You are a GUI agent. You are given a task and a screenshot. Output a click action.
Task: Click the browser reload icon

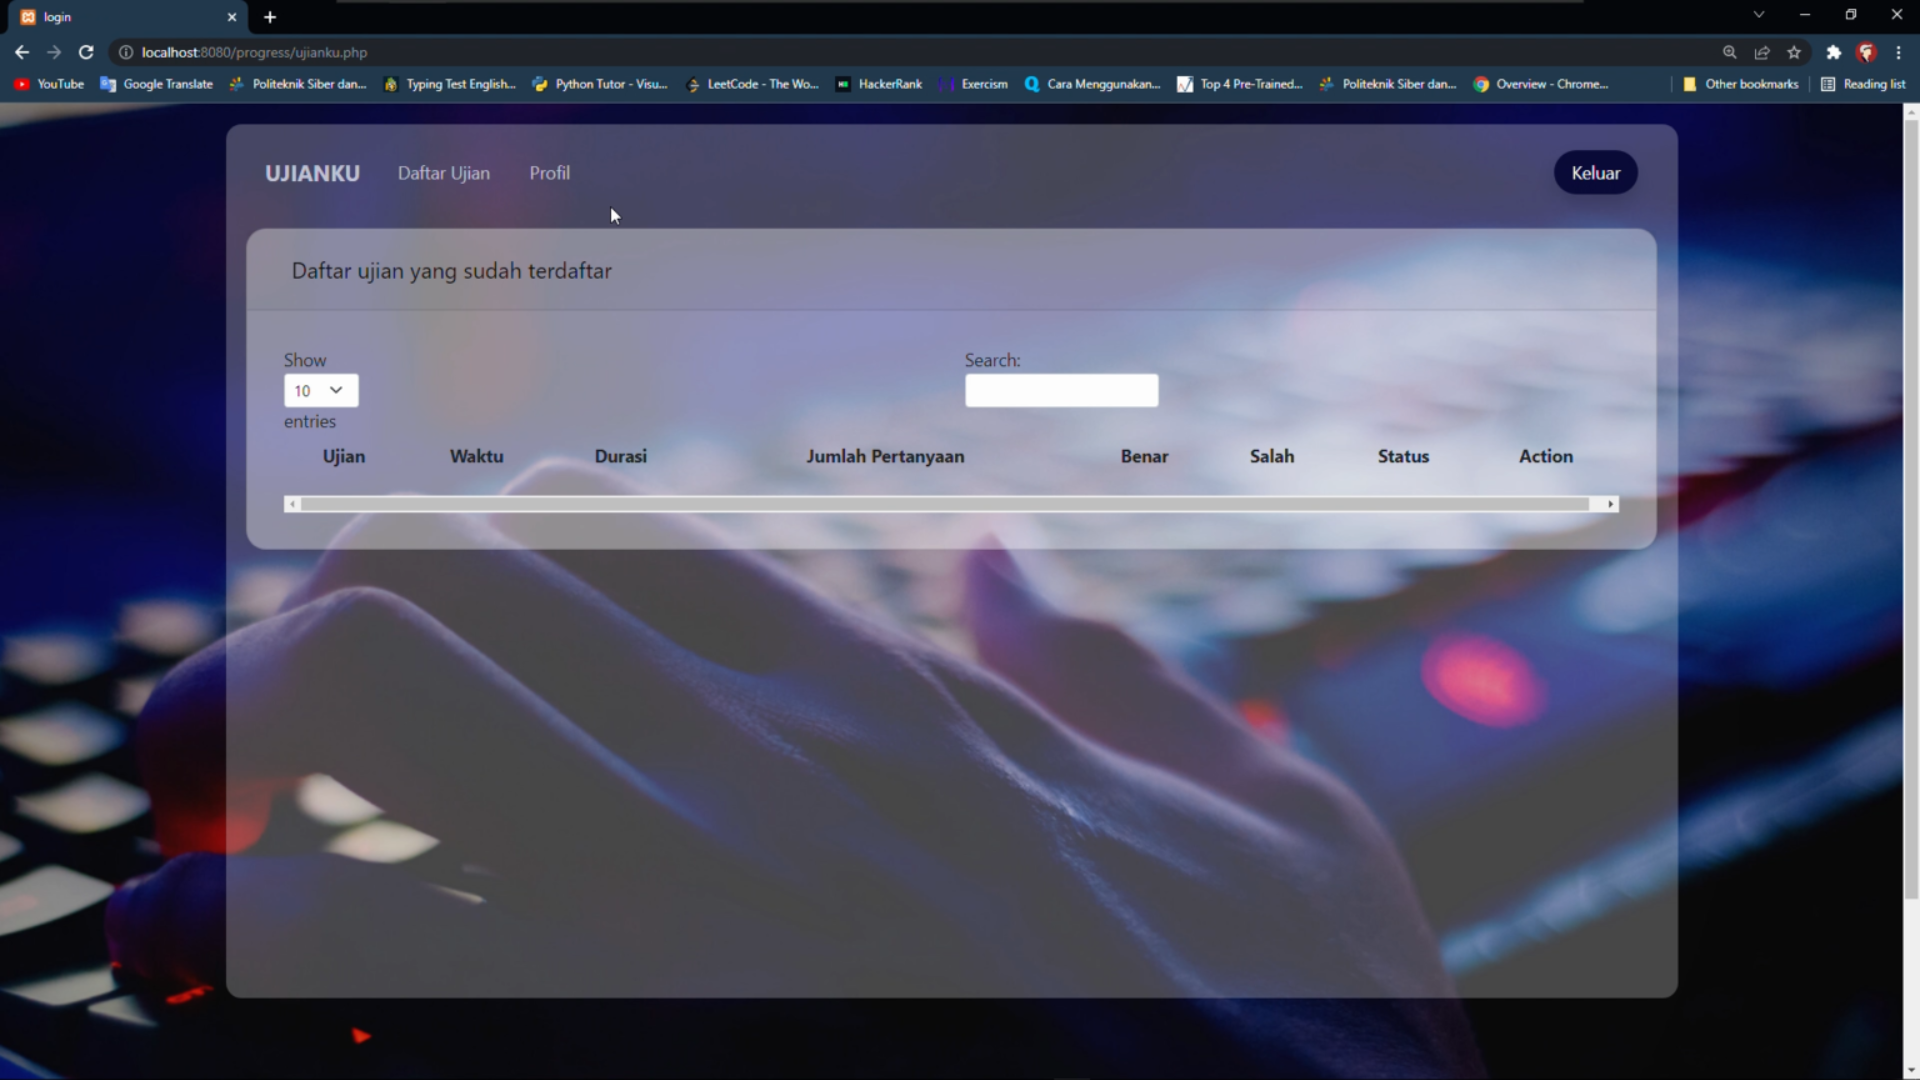coord(86,52)
